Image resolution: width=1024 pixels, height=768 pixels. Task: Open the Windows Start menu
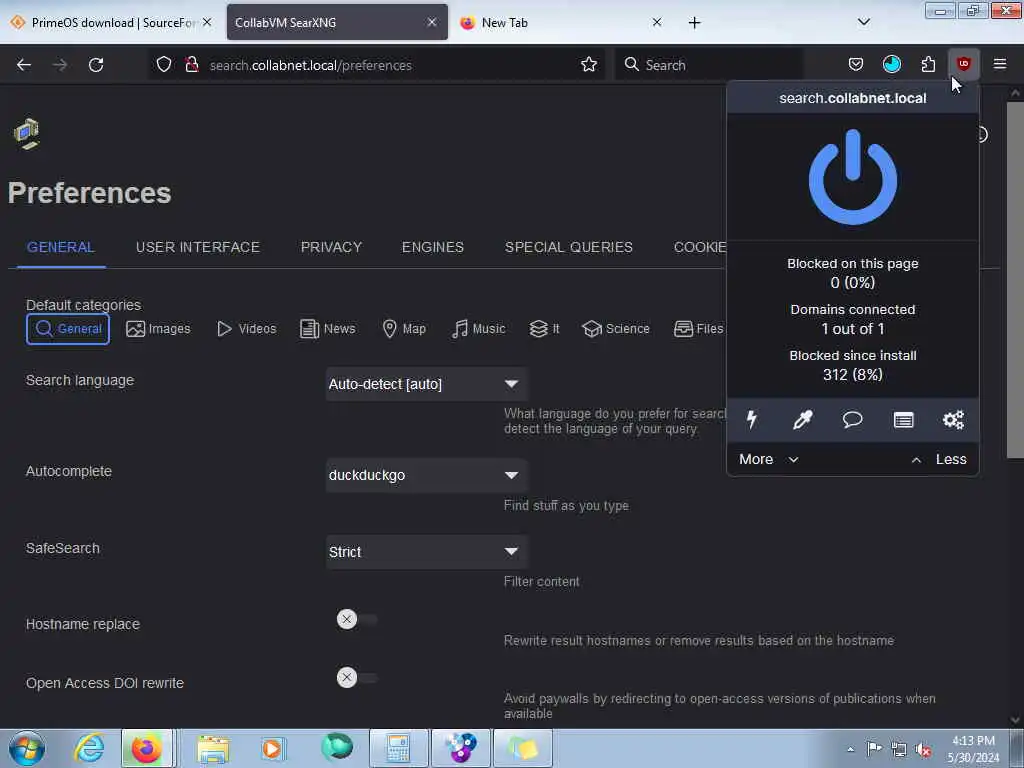[27, 748]
